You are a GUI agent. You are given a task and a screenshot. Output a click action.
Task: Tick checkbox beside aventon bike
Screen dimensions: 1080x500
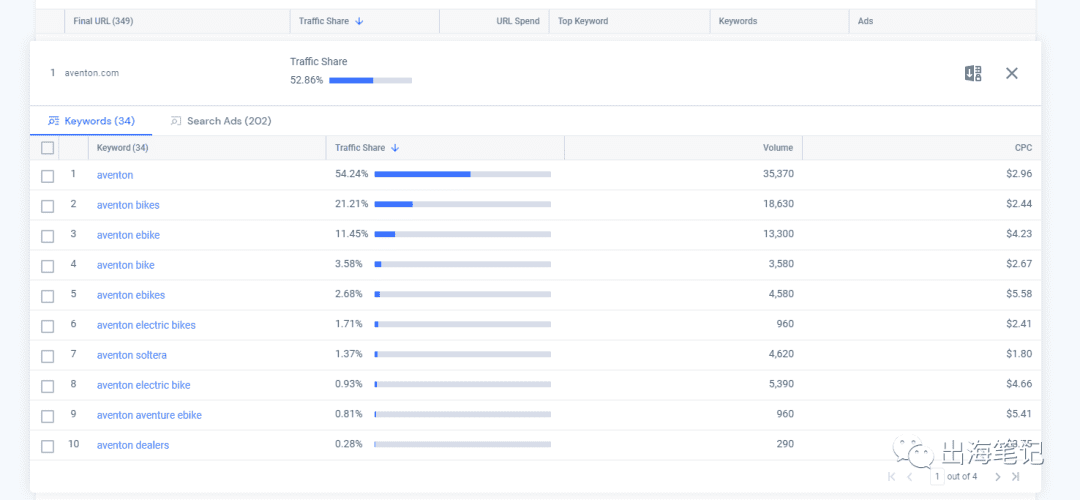point(48,266)
